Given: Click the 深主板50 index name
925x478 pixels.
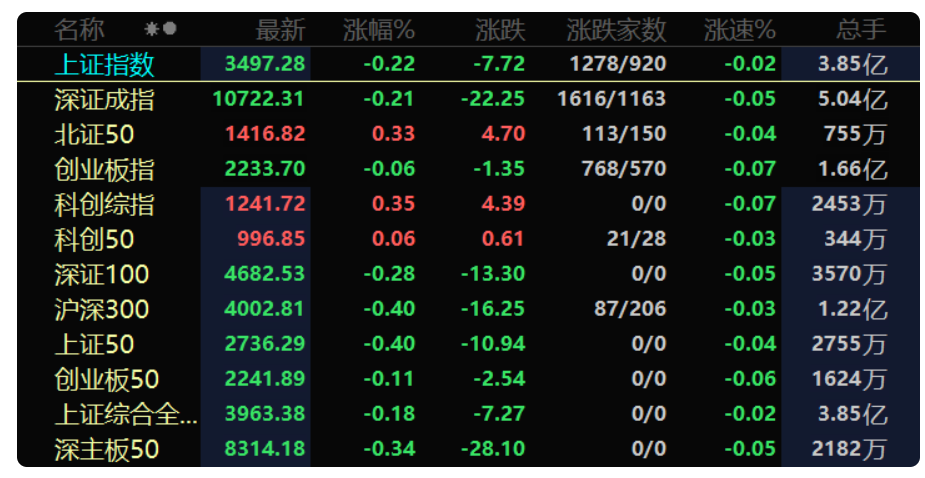Looking at the screenshot, I should click(107, 450).
